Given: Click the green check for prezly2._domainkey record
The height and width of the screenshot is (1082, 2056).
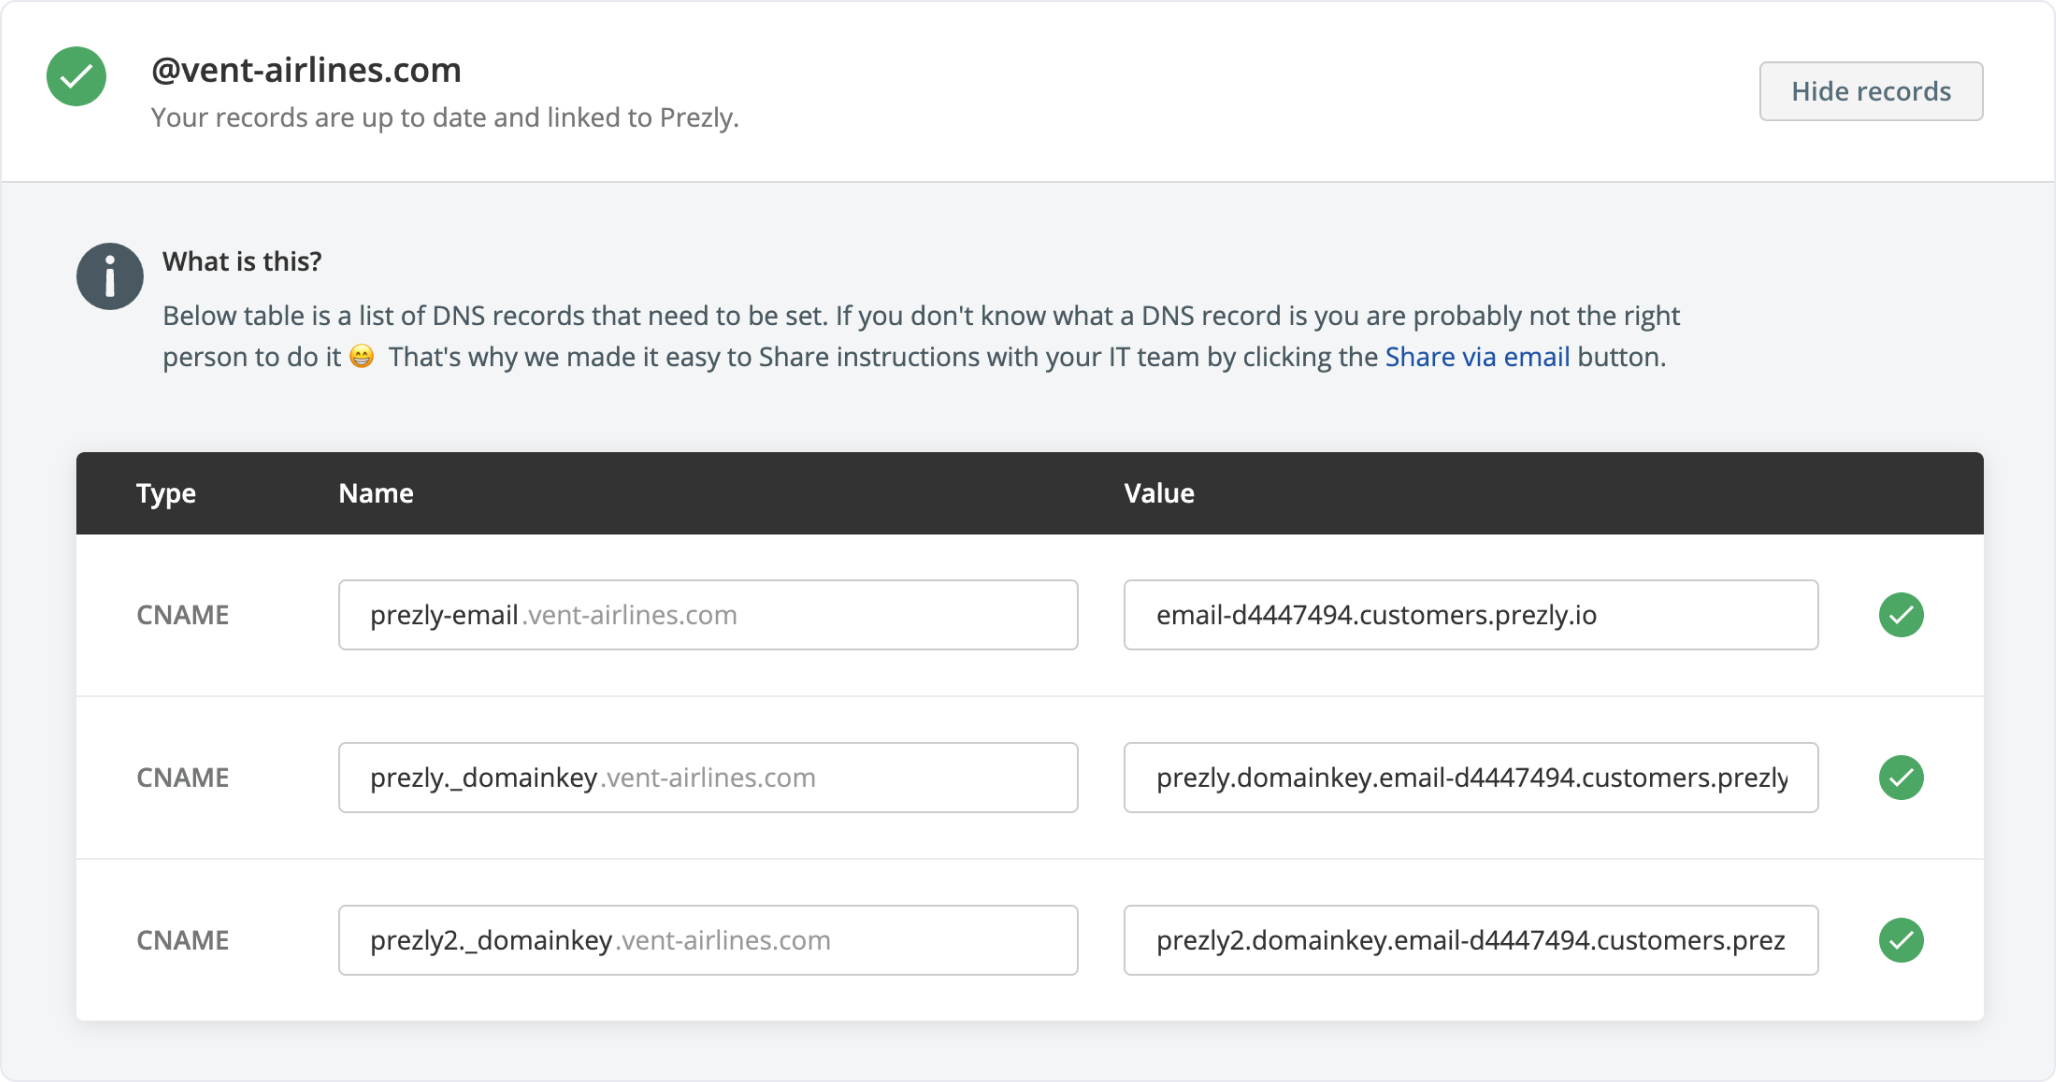Looking at the screenshot, I should 1901,940.
